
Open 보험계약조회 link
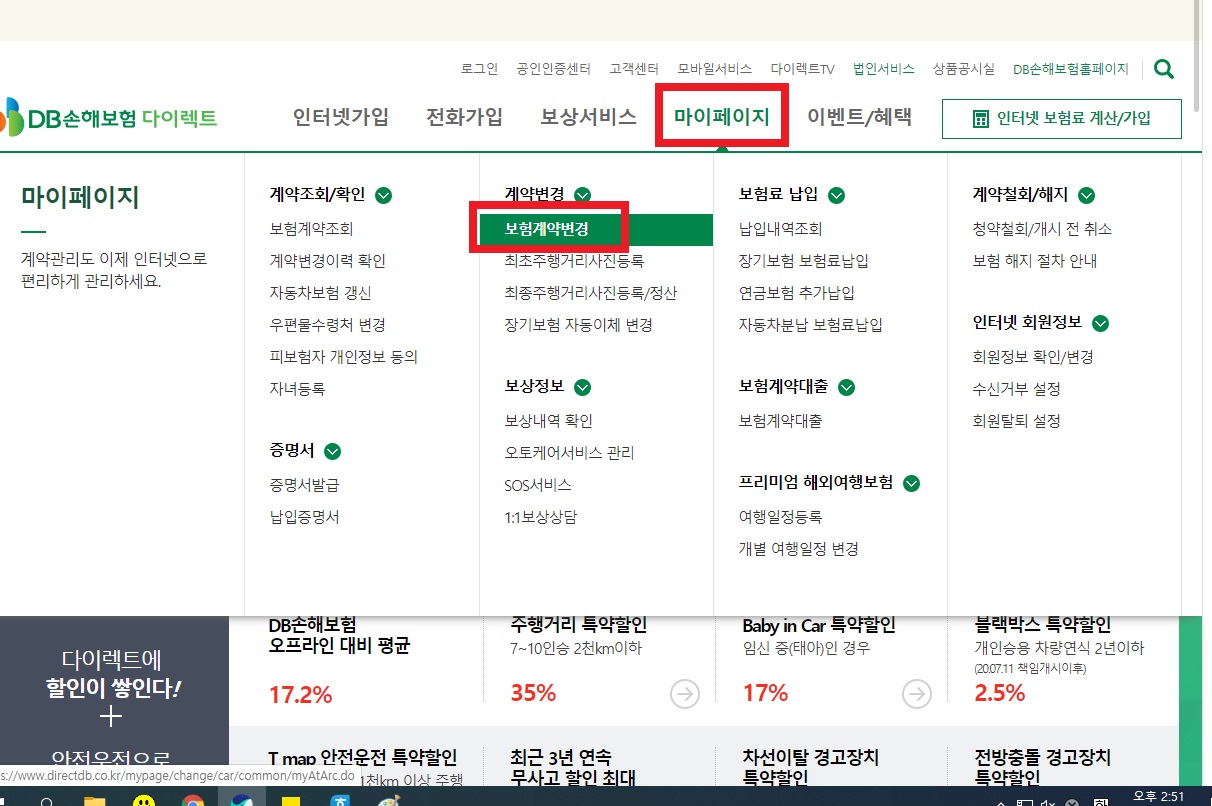(x=311, y=229)
